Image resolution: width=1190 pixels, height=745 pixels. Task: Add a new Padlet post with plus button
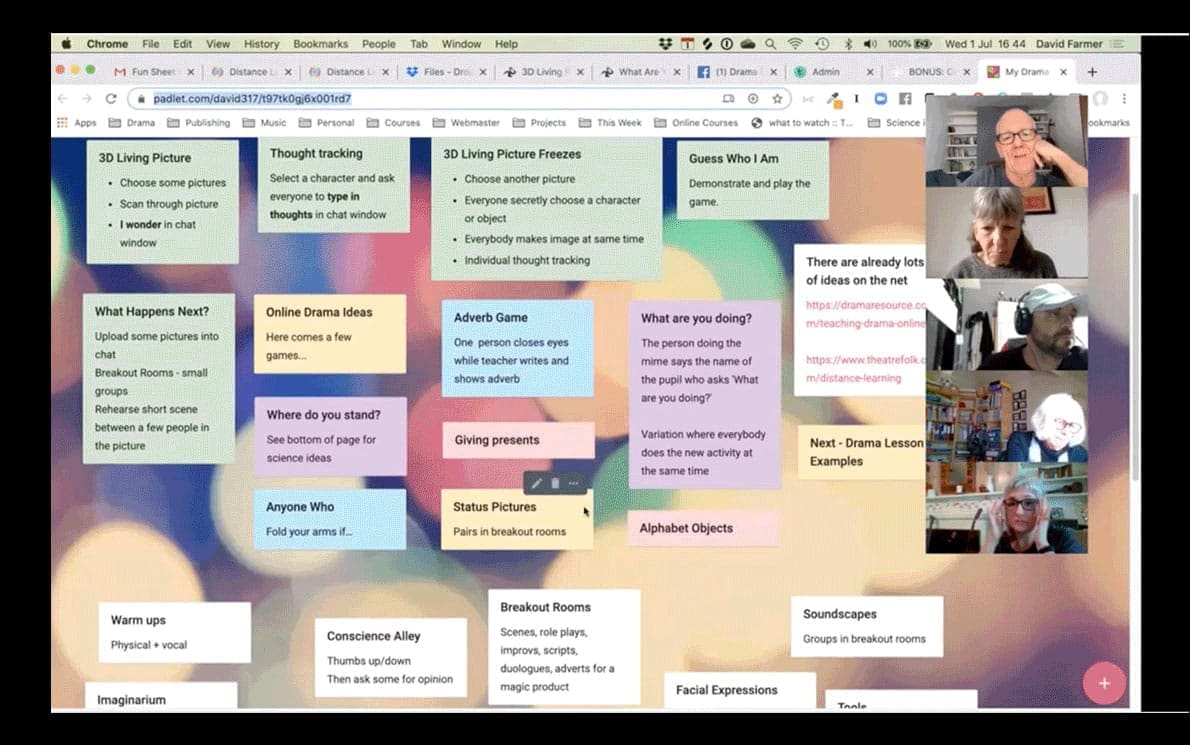[1104, 683]
